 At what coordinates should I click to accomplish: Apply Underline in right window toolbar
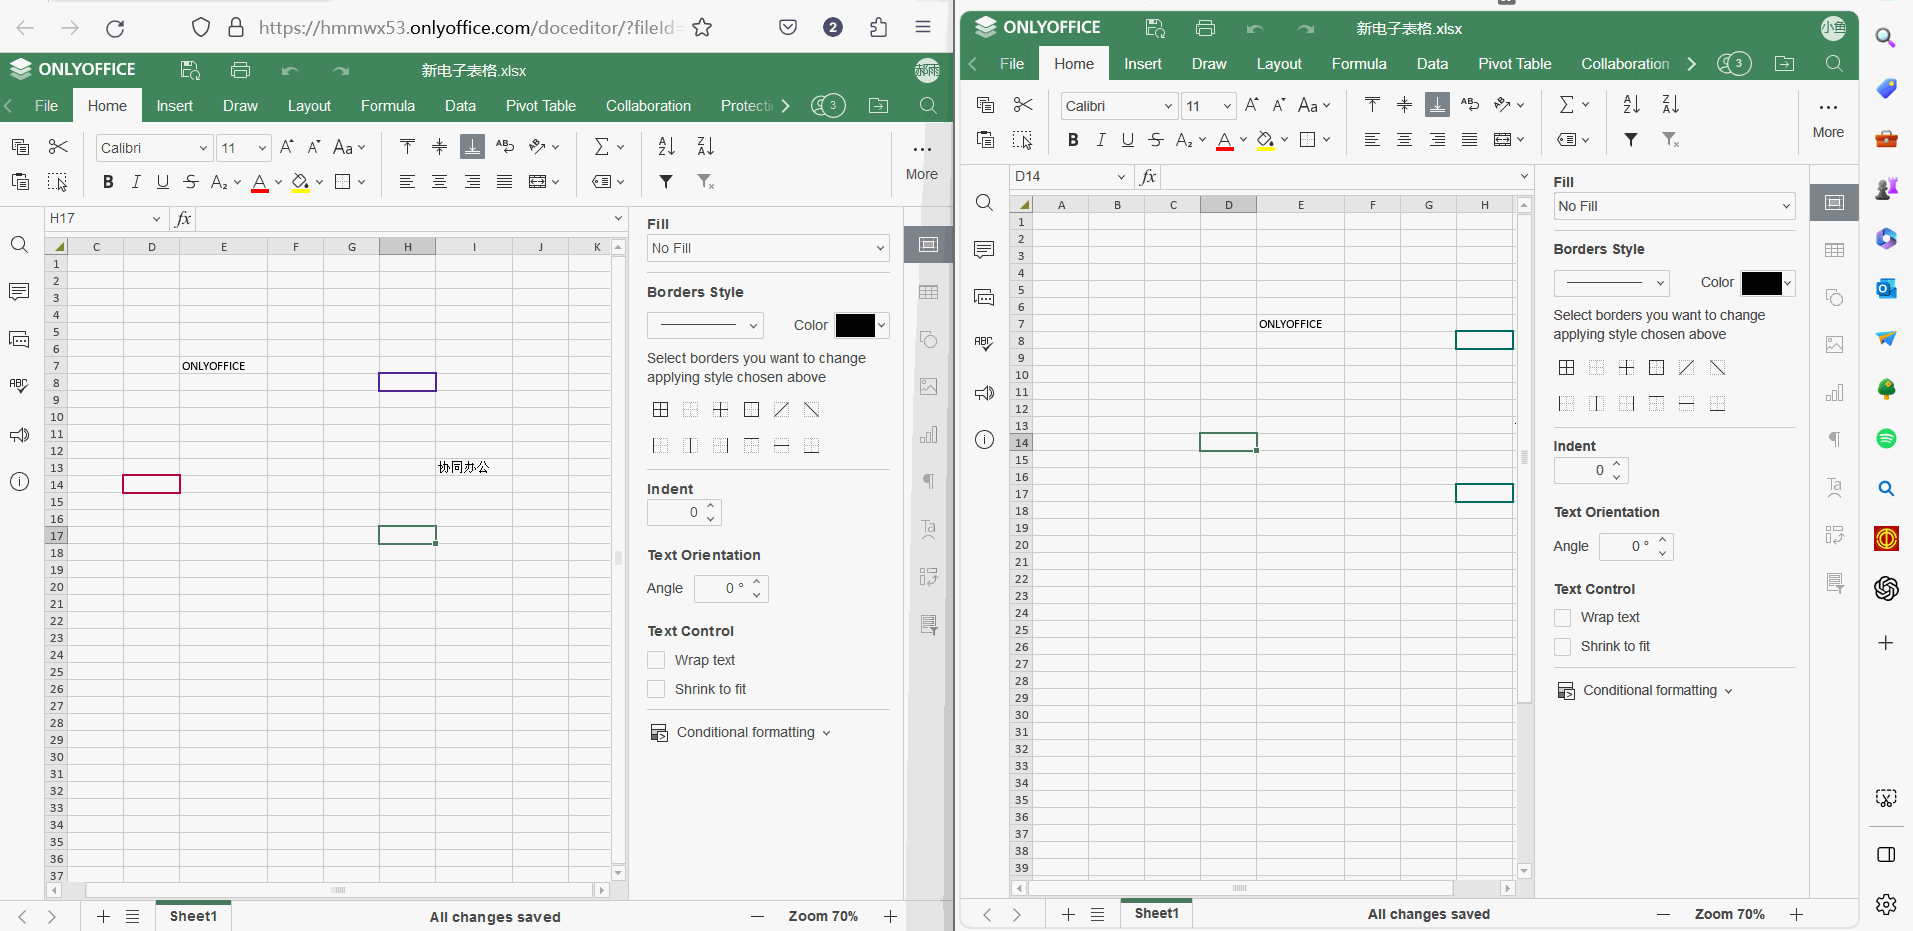click(x=1128, y=140)
